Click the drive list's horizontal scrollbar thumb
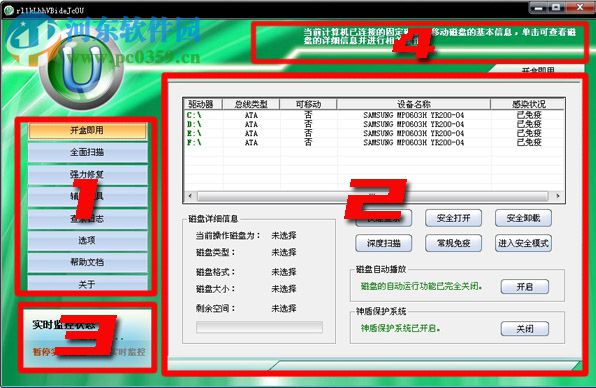The height and width of the screenshot is (388, 596). pyautogui.click(x=372, y=196)
